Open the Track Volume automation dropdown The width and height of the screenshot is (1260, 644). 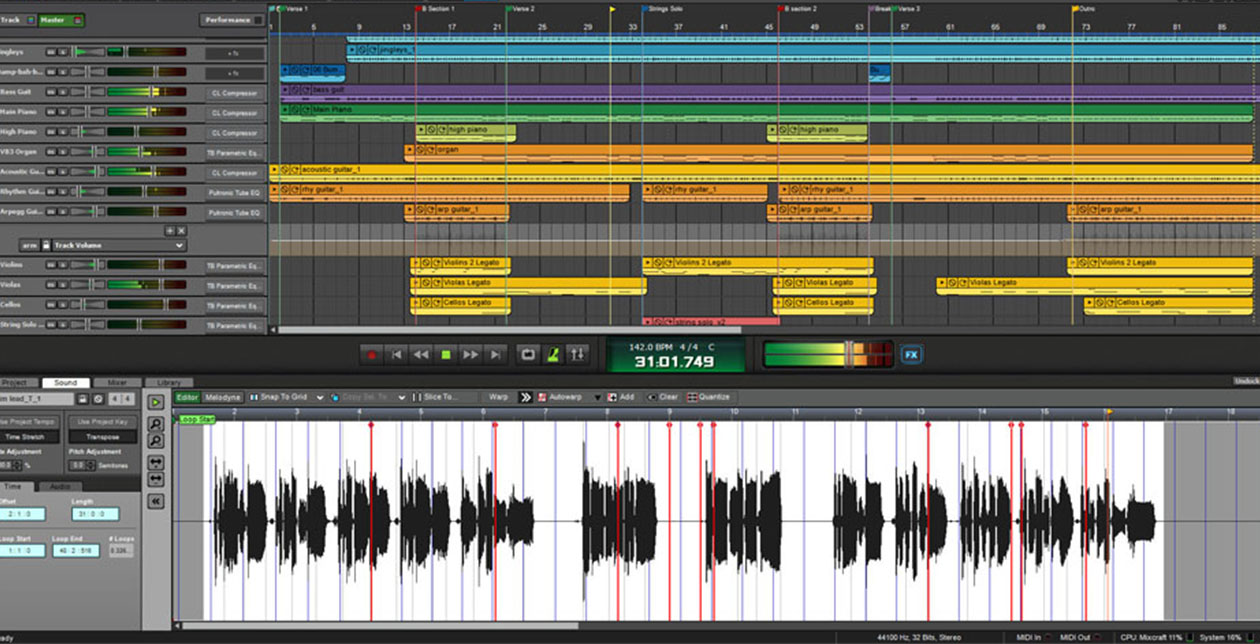[x=179, y=245]
